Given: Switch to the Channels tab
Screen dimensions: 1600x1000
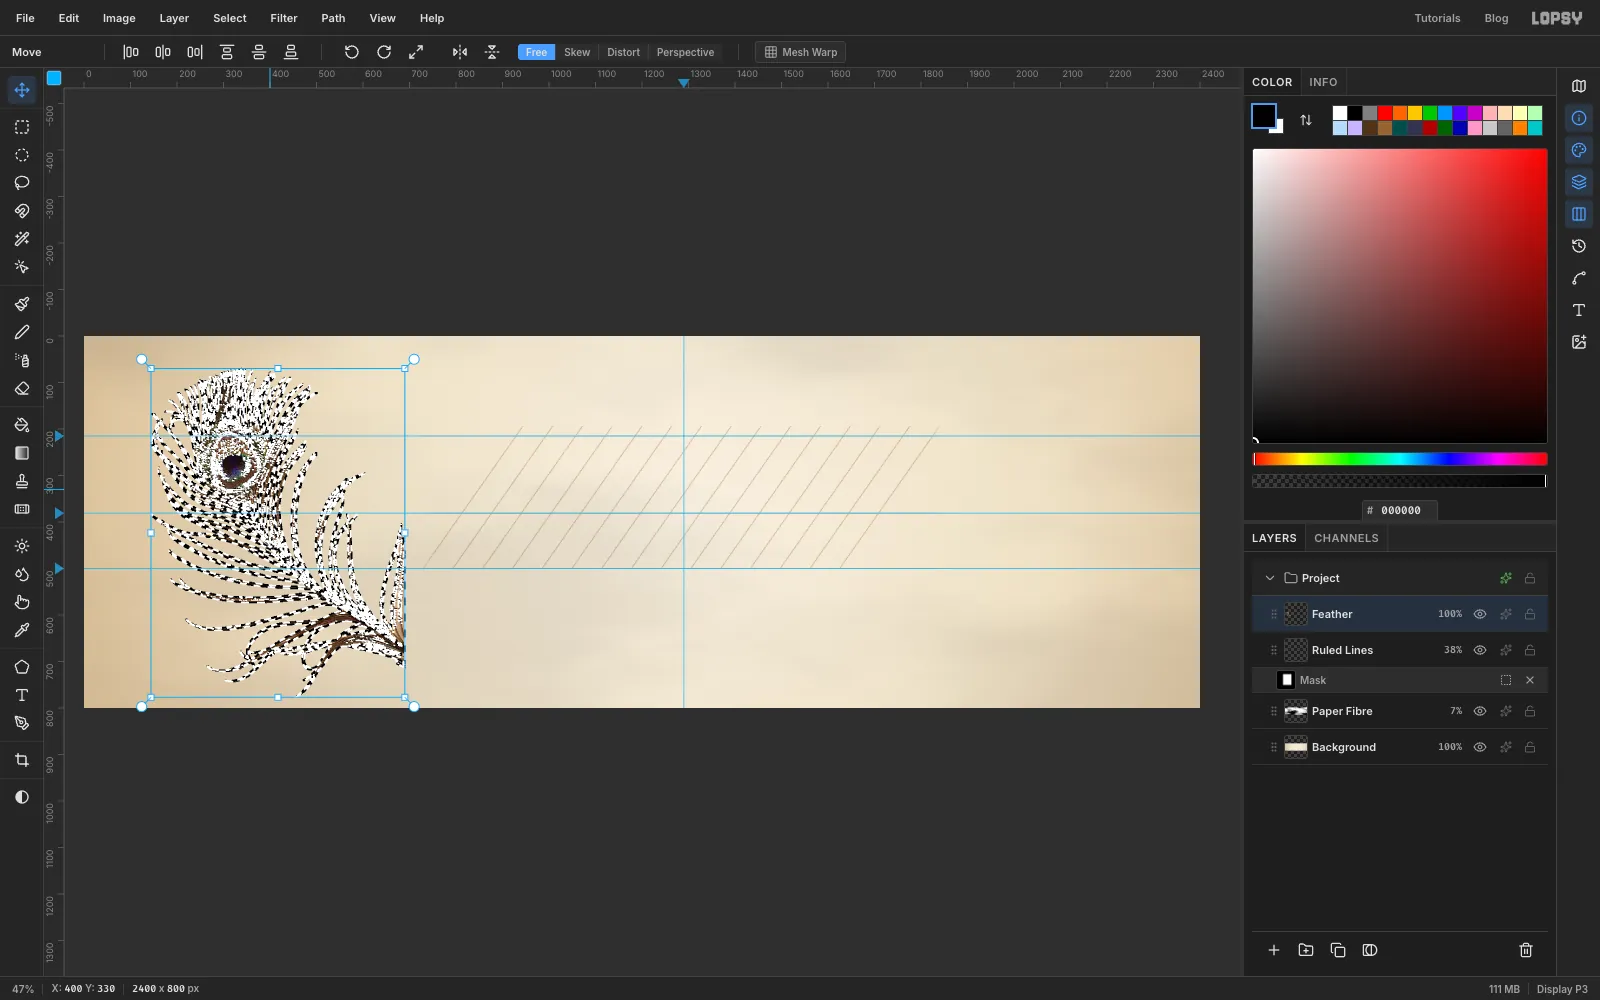Looking at the screenshot, I should click(x=1346, y=538).
